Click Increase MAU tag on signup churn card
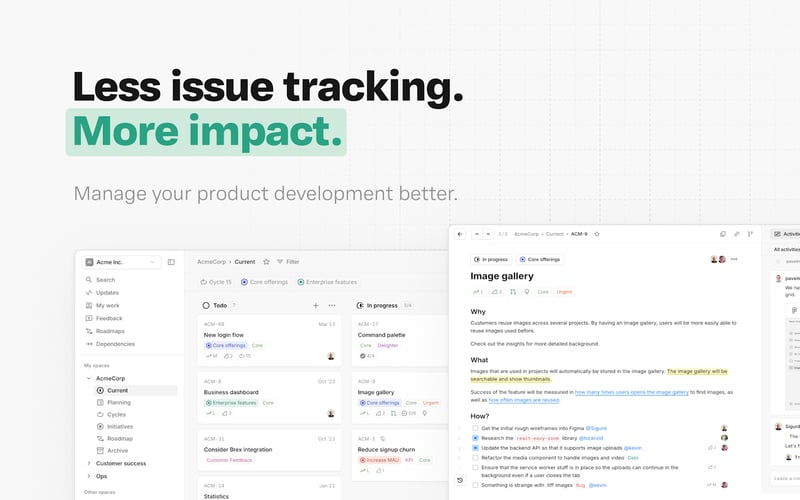800x500 pixels. coord(380,460)
